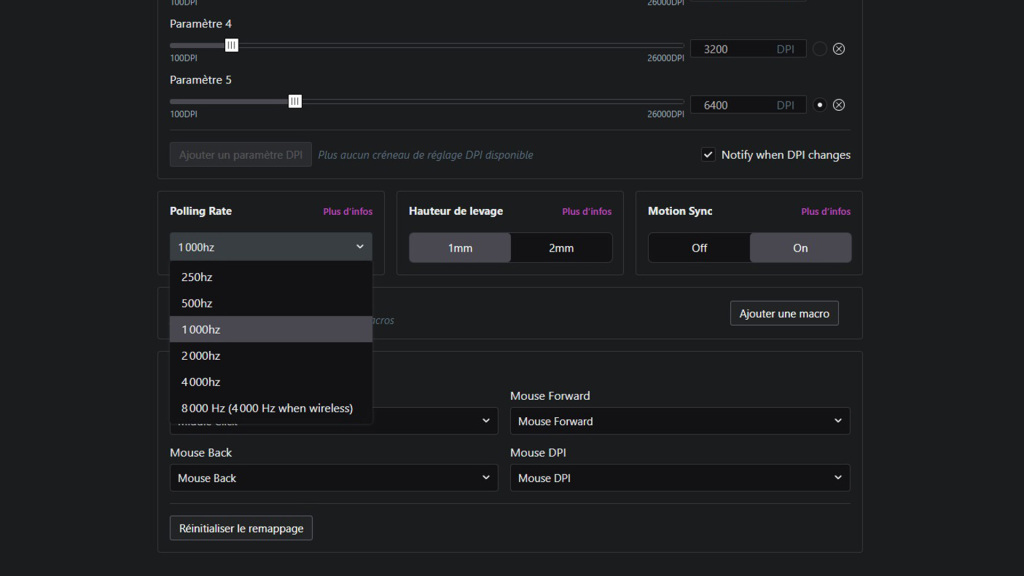Click the 3200 DPI input field
The height and width of the screenshot is (576, 1024).
[x=748, y=49]
